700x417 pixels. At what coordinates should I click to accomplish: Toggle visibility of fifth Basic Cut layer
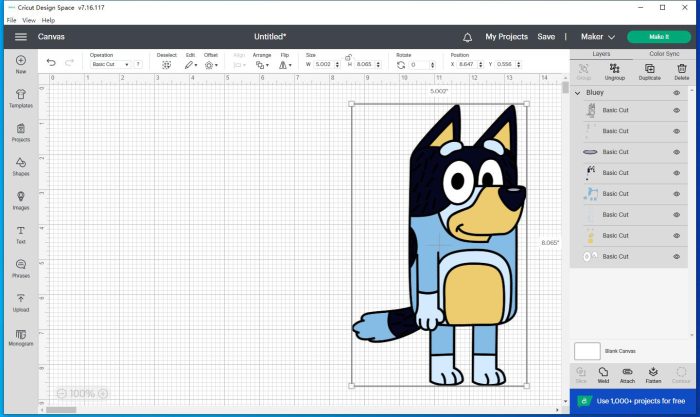point(677,194)
